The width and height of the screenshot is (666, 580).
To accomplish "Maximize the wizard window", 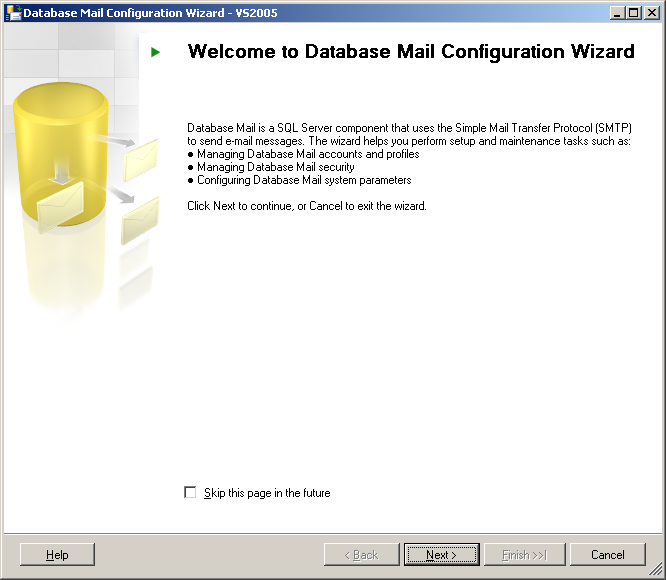I will [x=633, y=13].
